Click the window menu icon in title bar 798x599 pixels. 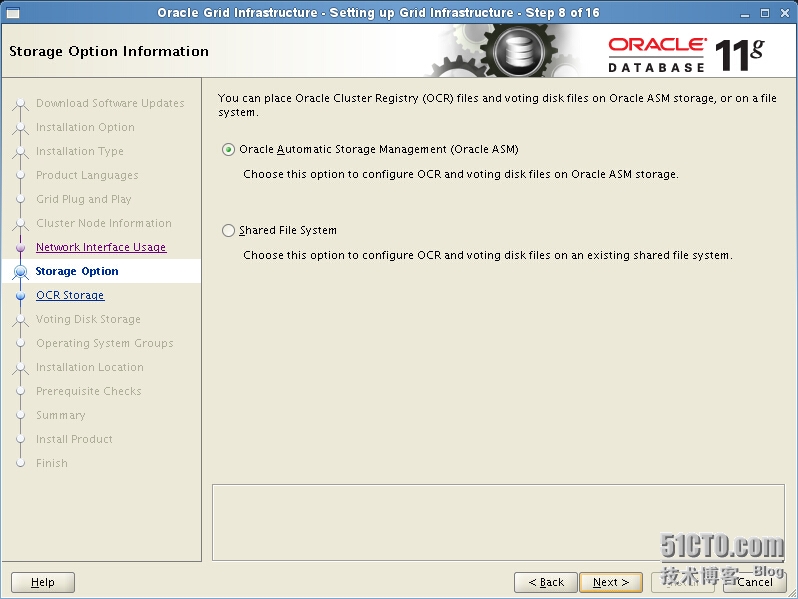coord(13,13)
